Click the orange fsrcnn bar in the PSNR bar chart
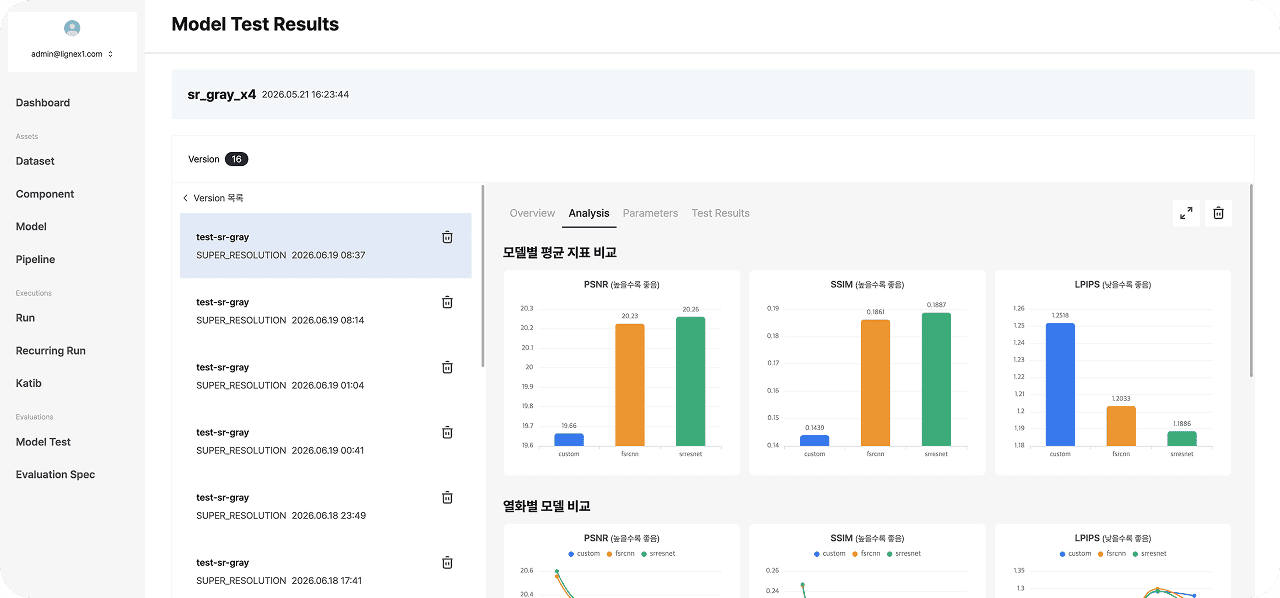Viewport: 1280px width, 598px height. 630,385
